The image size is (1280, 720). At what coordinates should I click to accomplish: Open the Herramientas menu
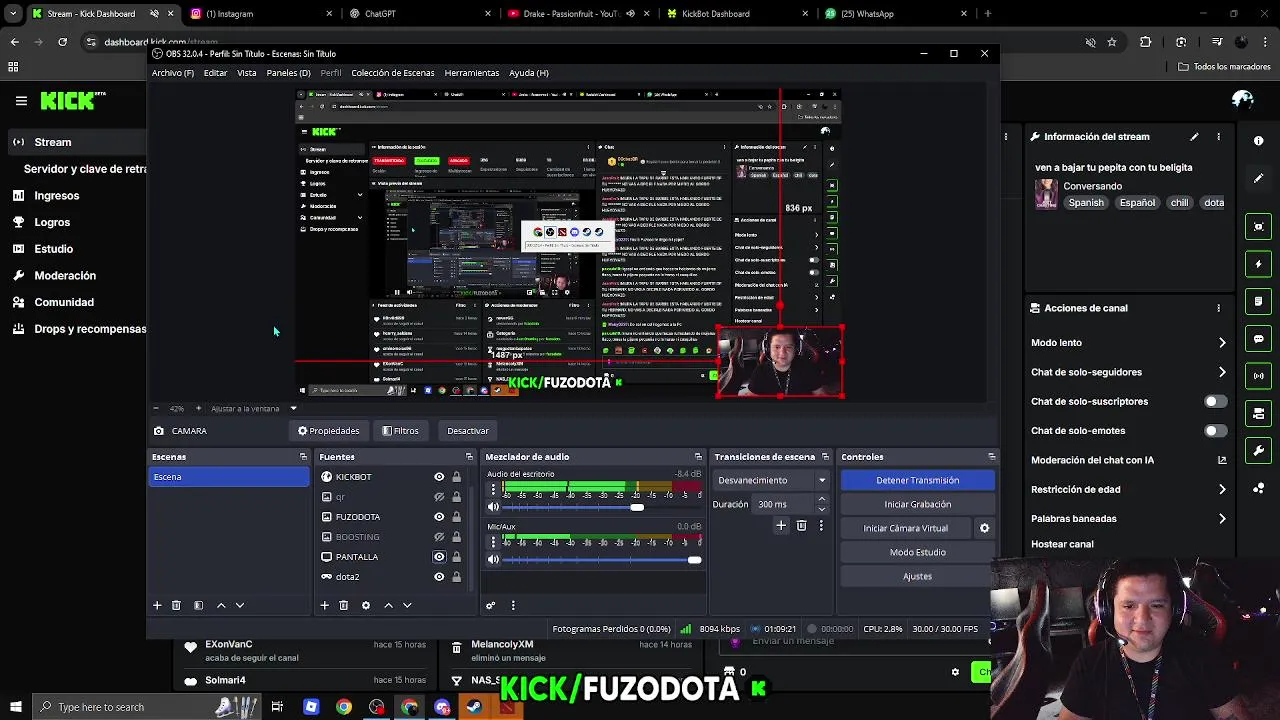click(472, 73)
